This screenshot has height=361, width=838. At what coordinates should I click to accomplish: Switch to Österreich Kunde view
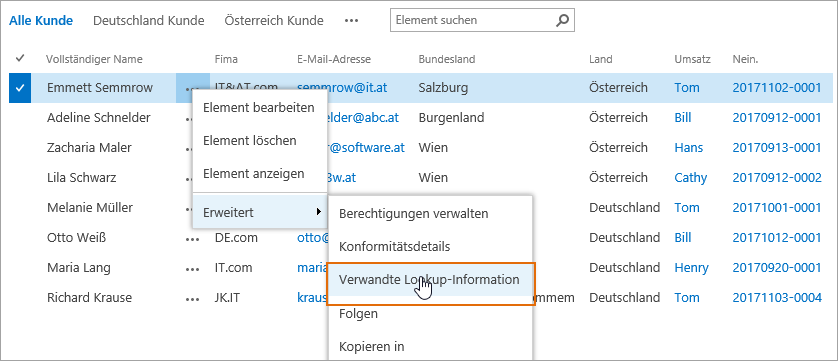[x=274, y=21]
